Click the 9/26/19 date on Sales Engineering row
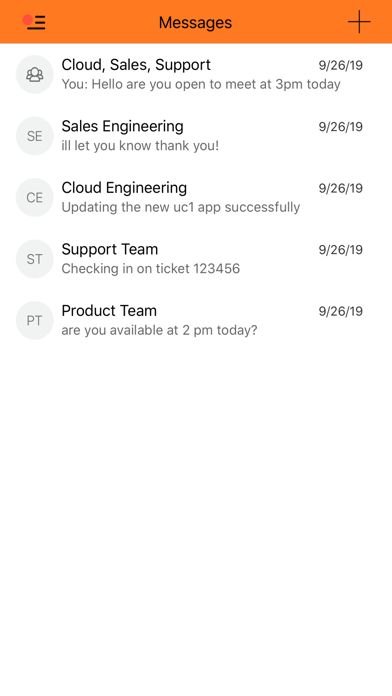This screenshot has height=696, width=392. point(341,127)
